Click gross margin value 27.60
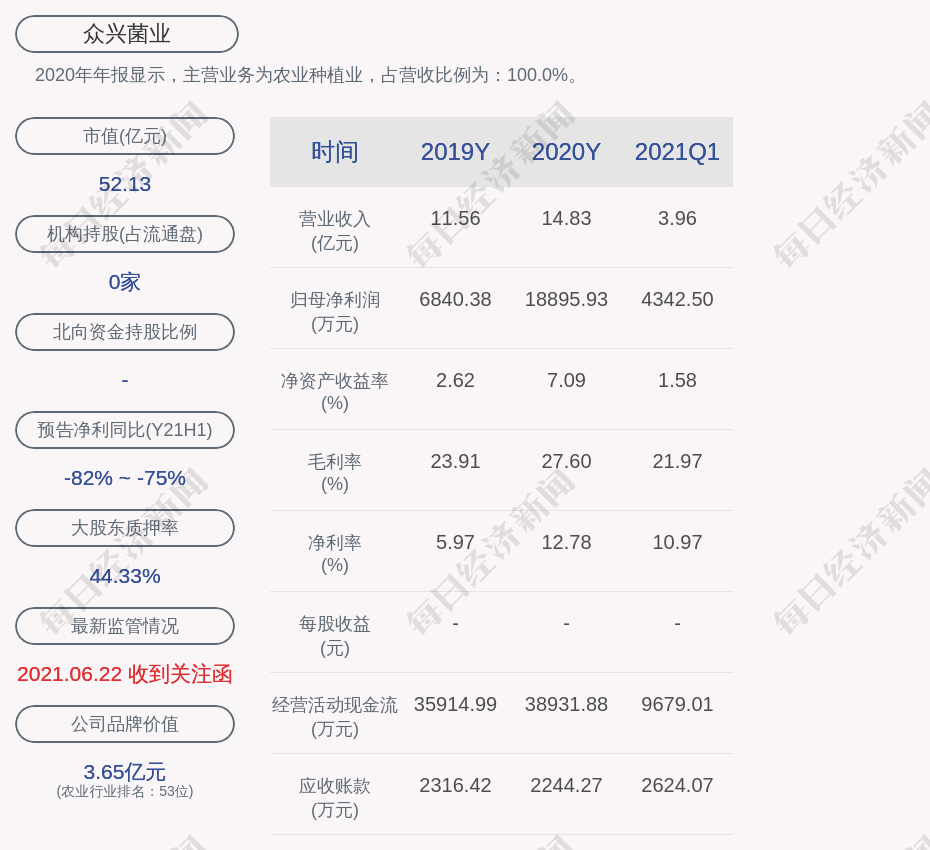This screenshot has height=850, width=930. click(x=566, y=461)
